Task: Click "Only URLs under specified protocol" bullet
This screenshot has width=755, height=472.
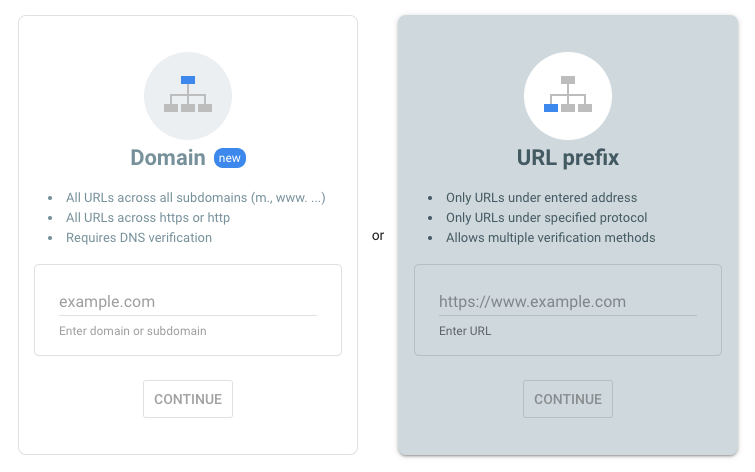Action: [x=546, y=218]
